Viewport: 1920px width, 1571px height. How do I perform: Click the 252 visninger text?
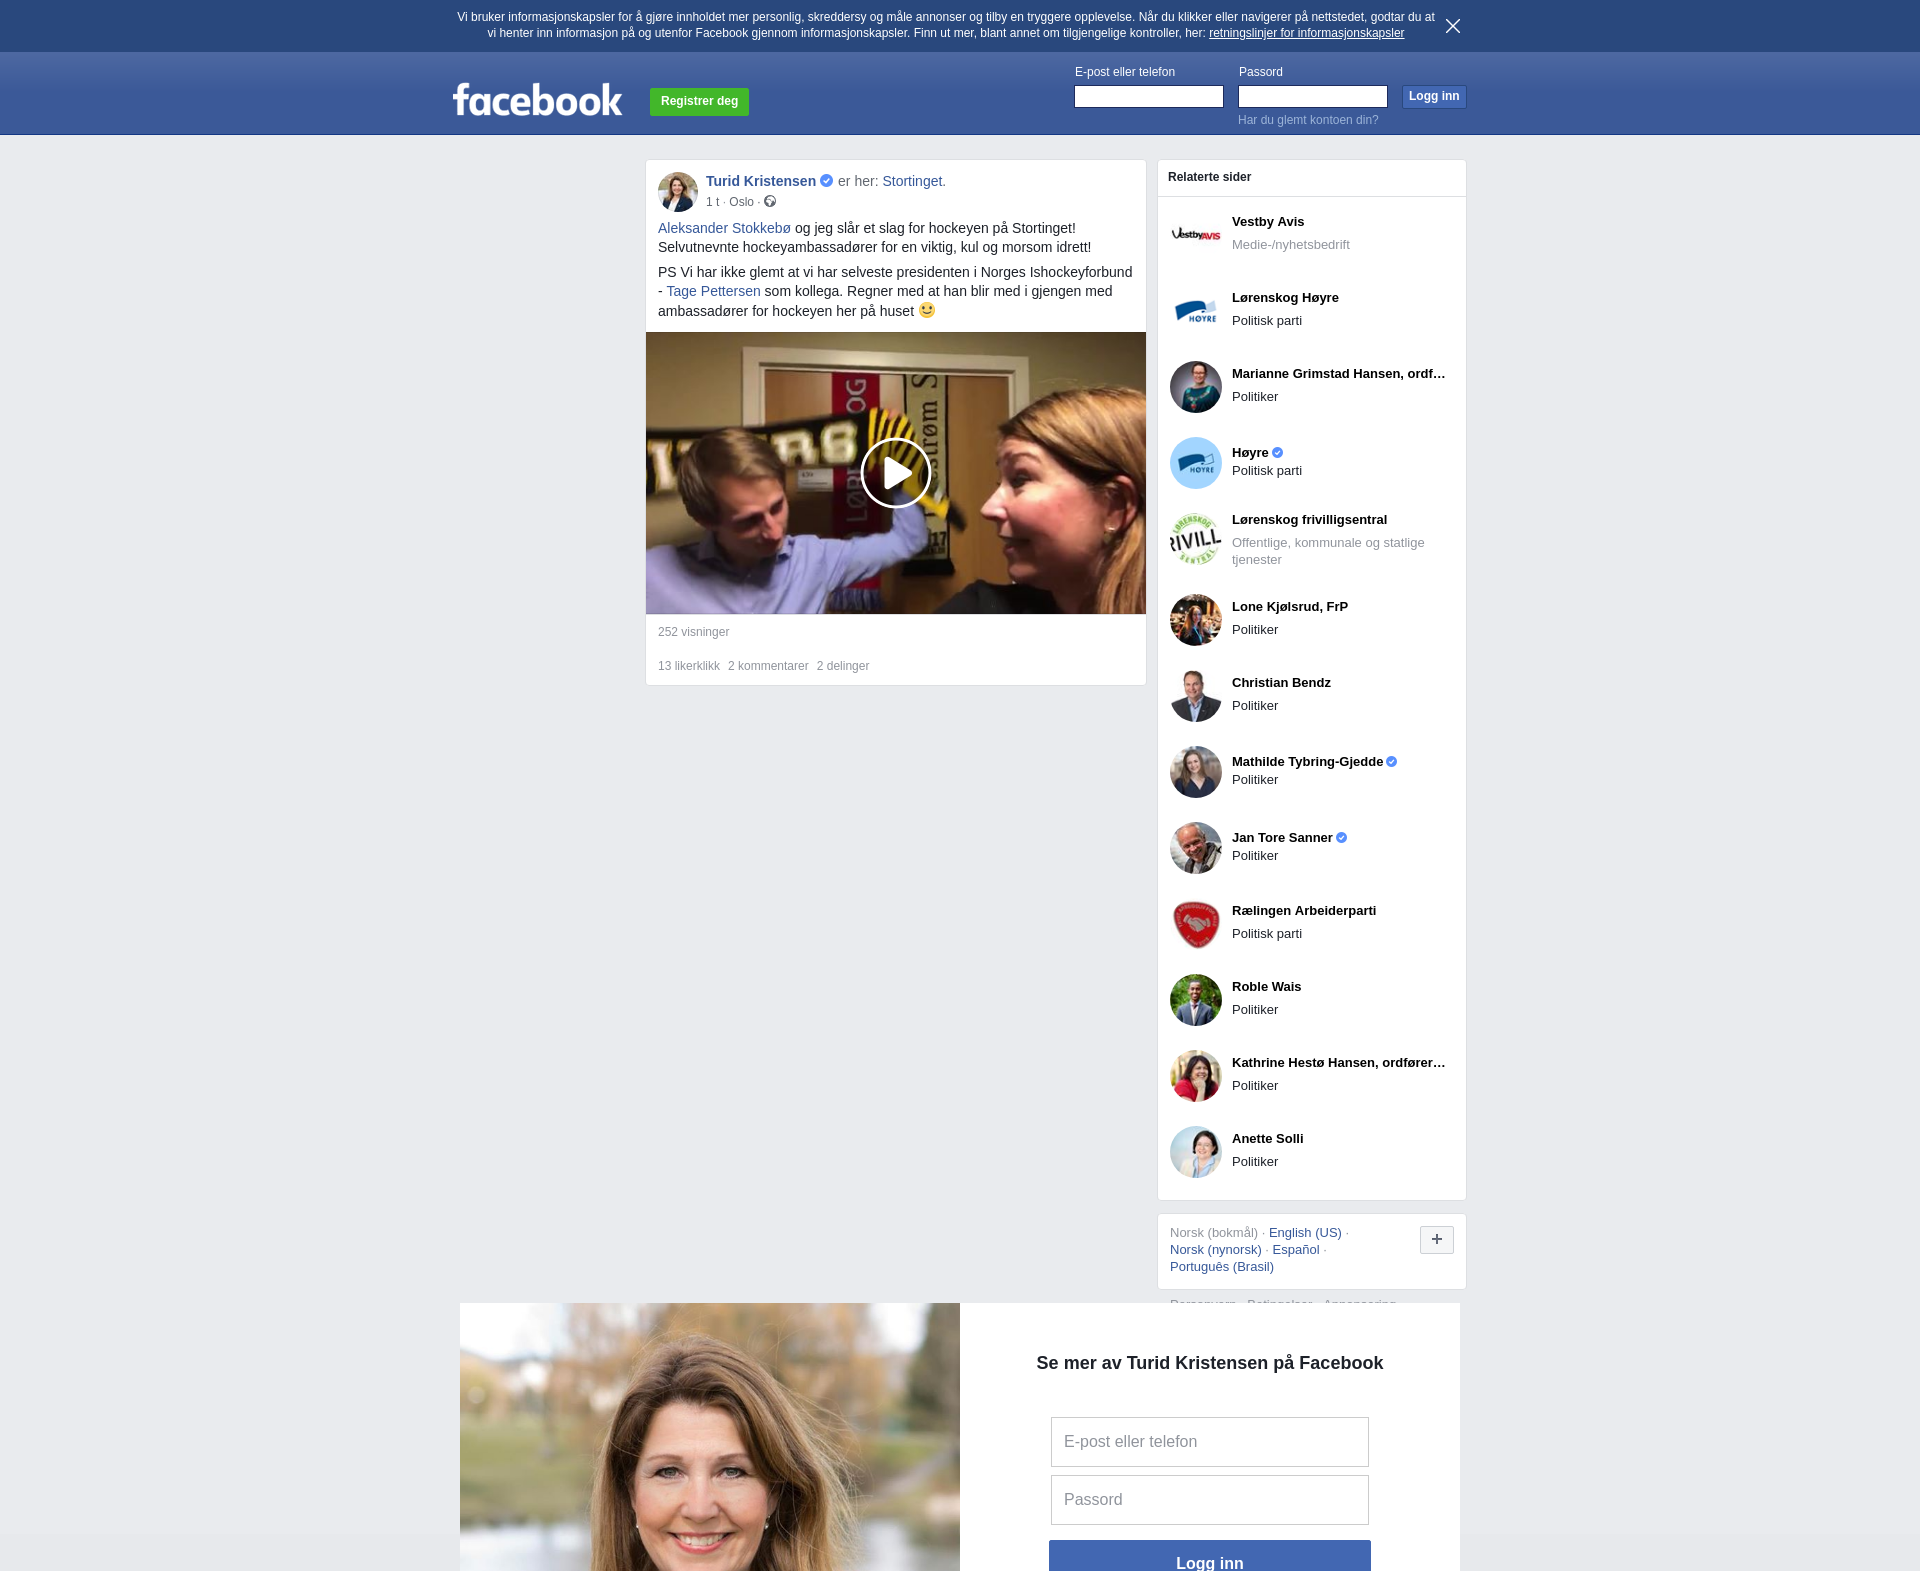(x=694, y=632)
